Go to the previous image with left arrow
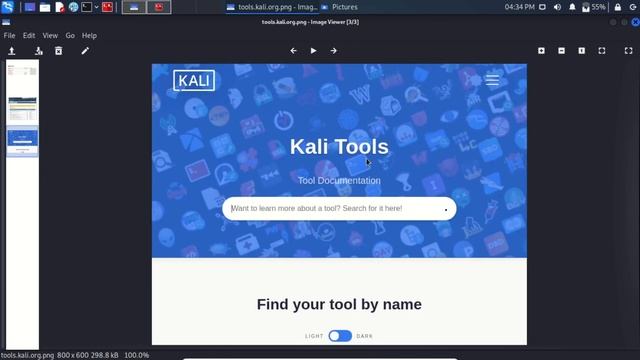 coord(293,51)
